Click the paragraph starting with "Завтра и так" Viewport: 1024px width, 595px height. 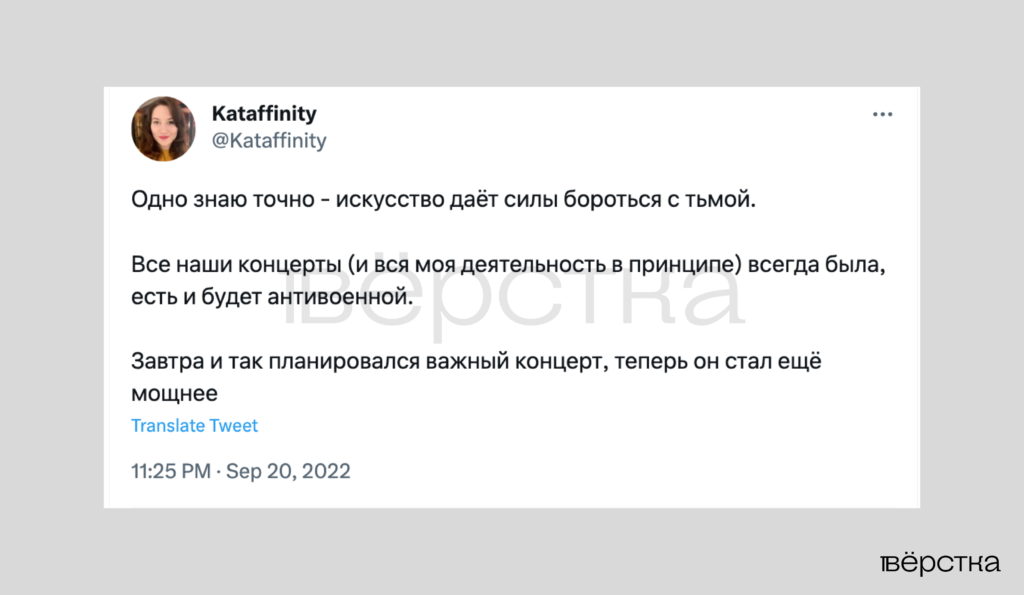476,376
